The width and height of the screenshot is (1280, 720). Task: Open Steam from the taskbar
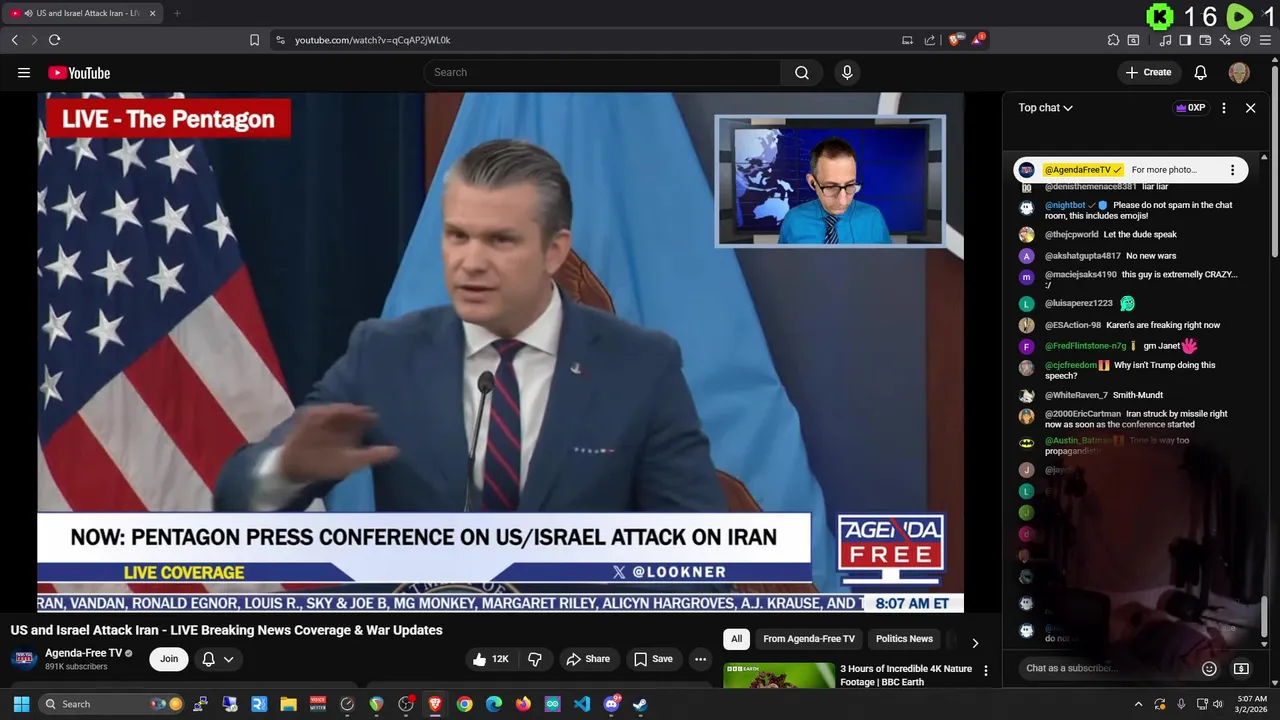[640, 704]
